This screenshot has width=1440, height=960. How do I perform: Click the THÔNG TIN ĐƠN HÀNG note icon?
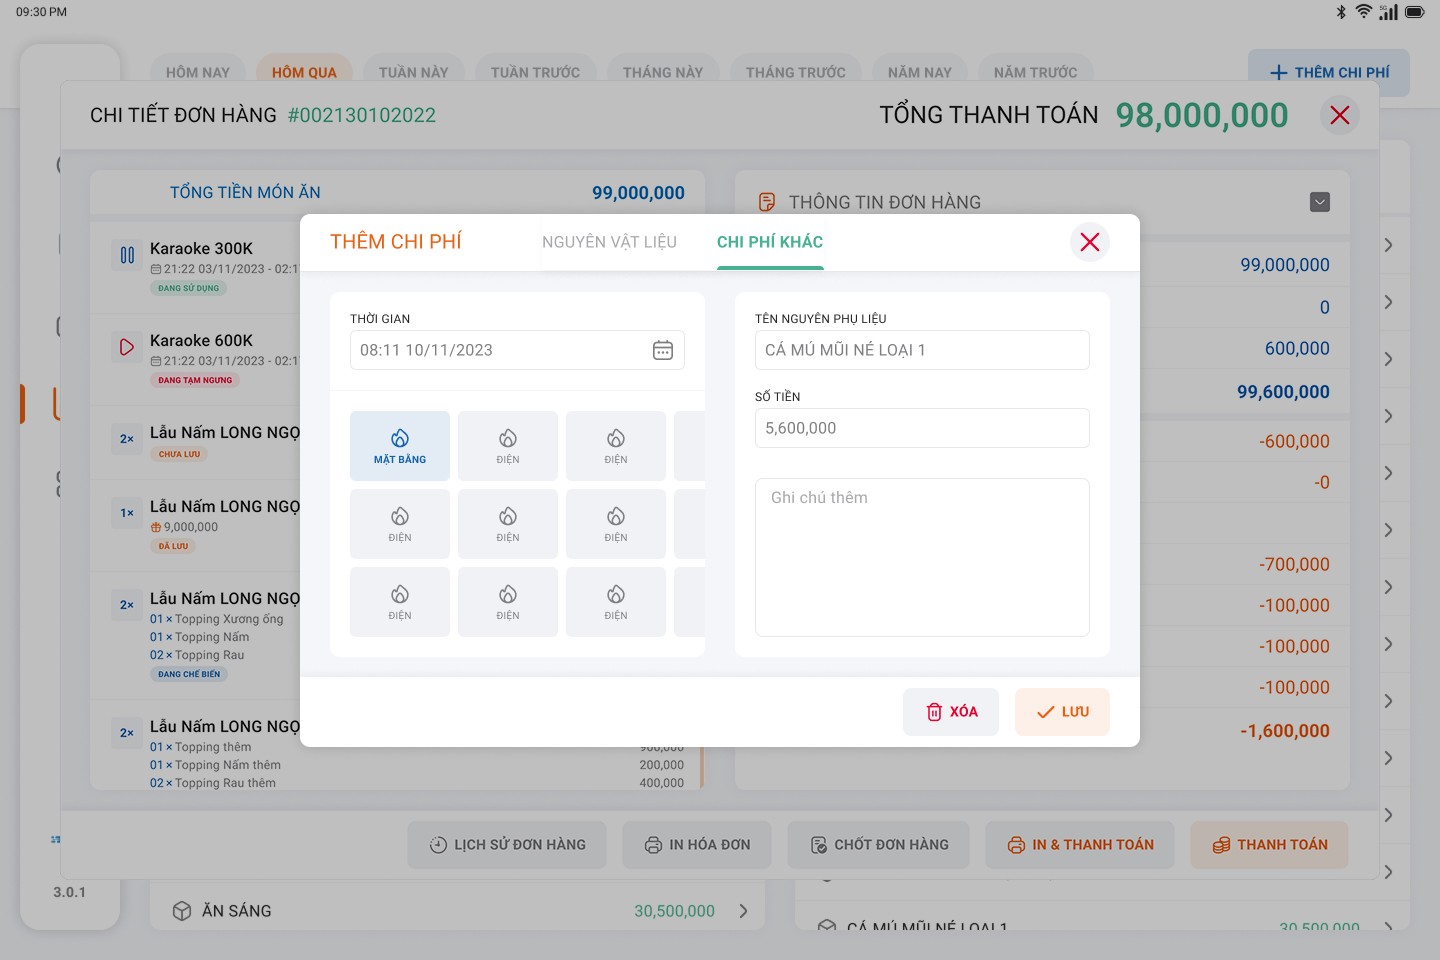point(767,202)
